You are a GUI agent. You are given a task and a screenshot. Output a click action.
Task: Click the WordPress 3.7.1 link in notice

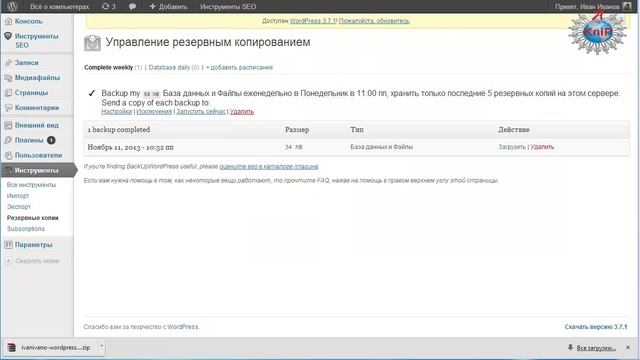pos(313,21)
